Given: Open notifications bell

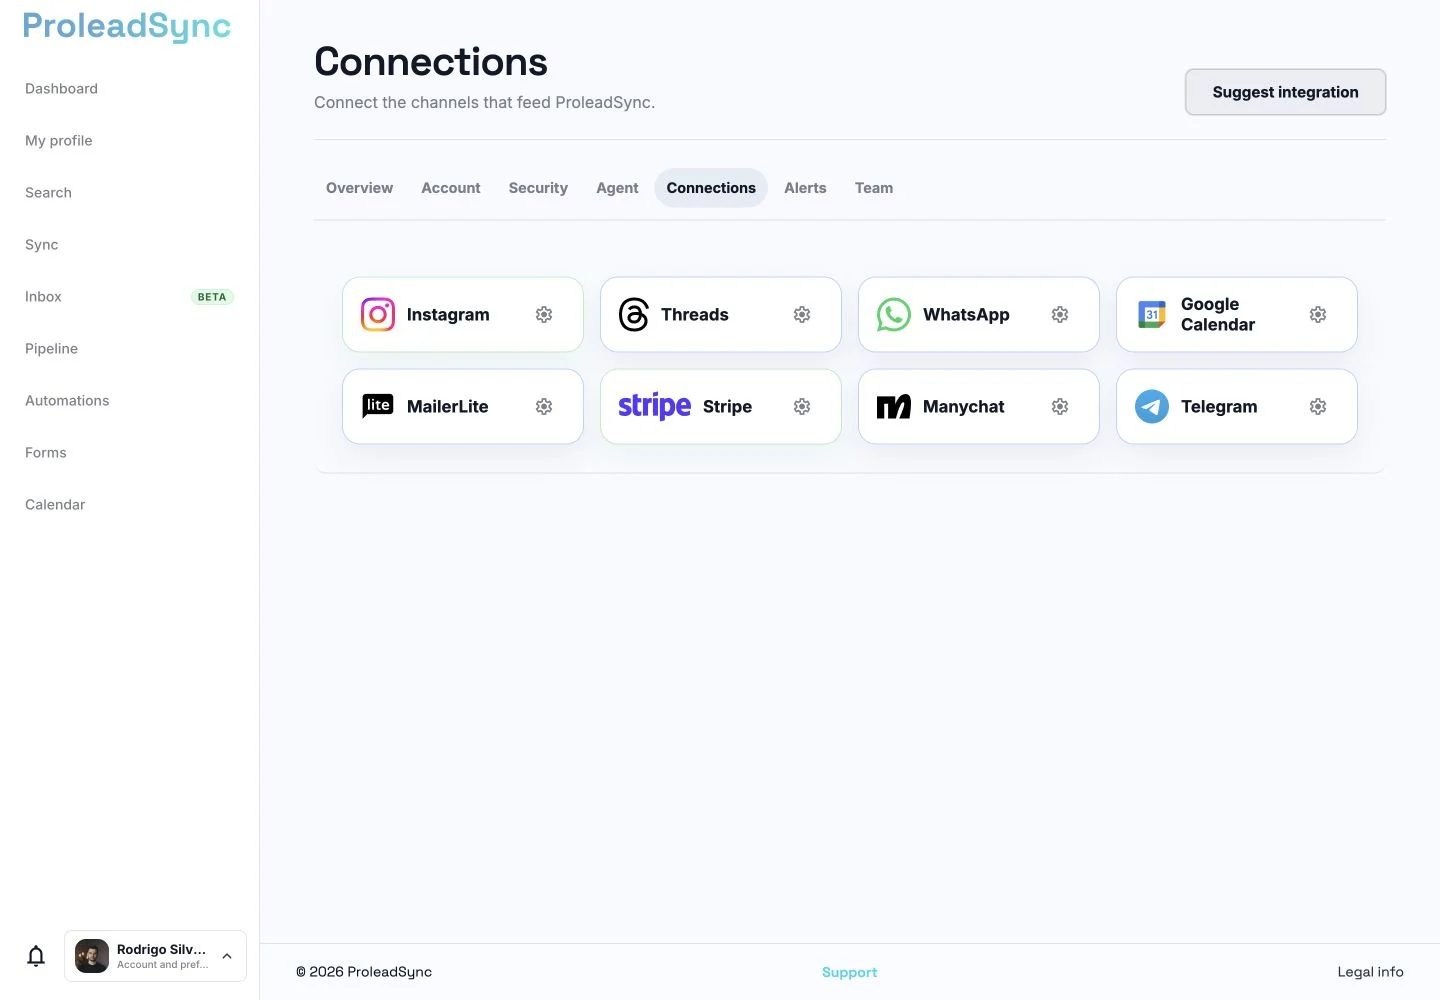Looking at the screenshot, I should point(36,956).
